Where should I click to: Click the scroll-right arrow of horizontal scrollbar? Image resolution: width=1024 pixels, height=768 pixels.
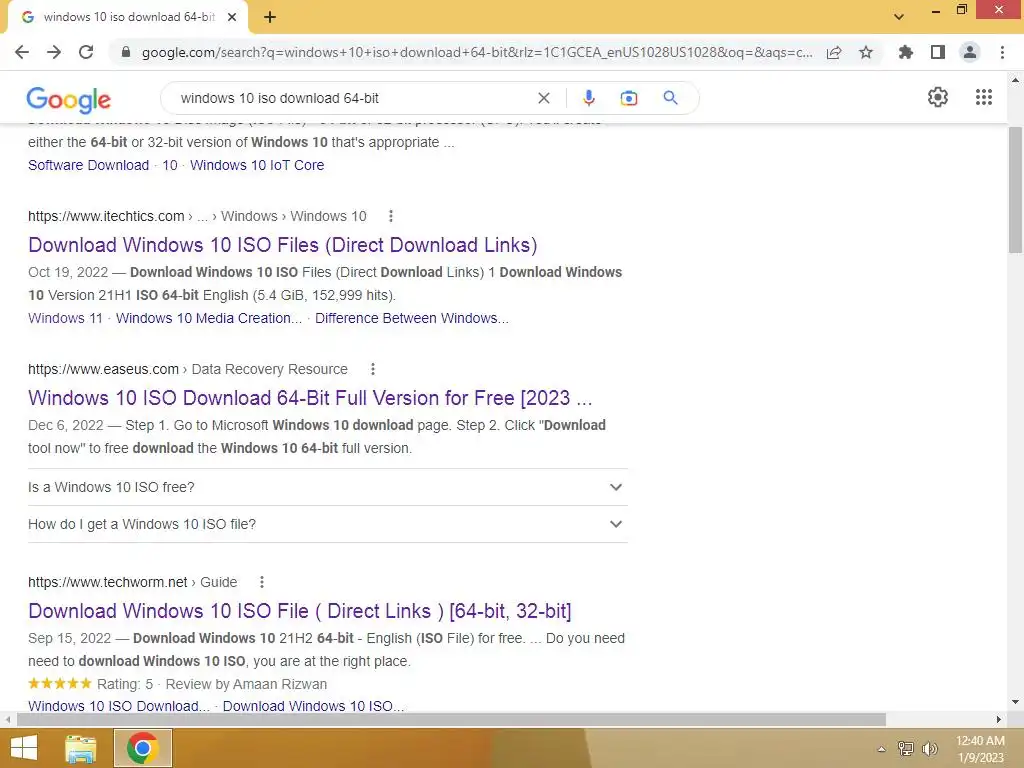999,720
